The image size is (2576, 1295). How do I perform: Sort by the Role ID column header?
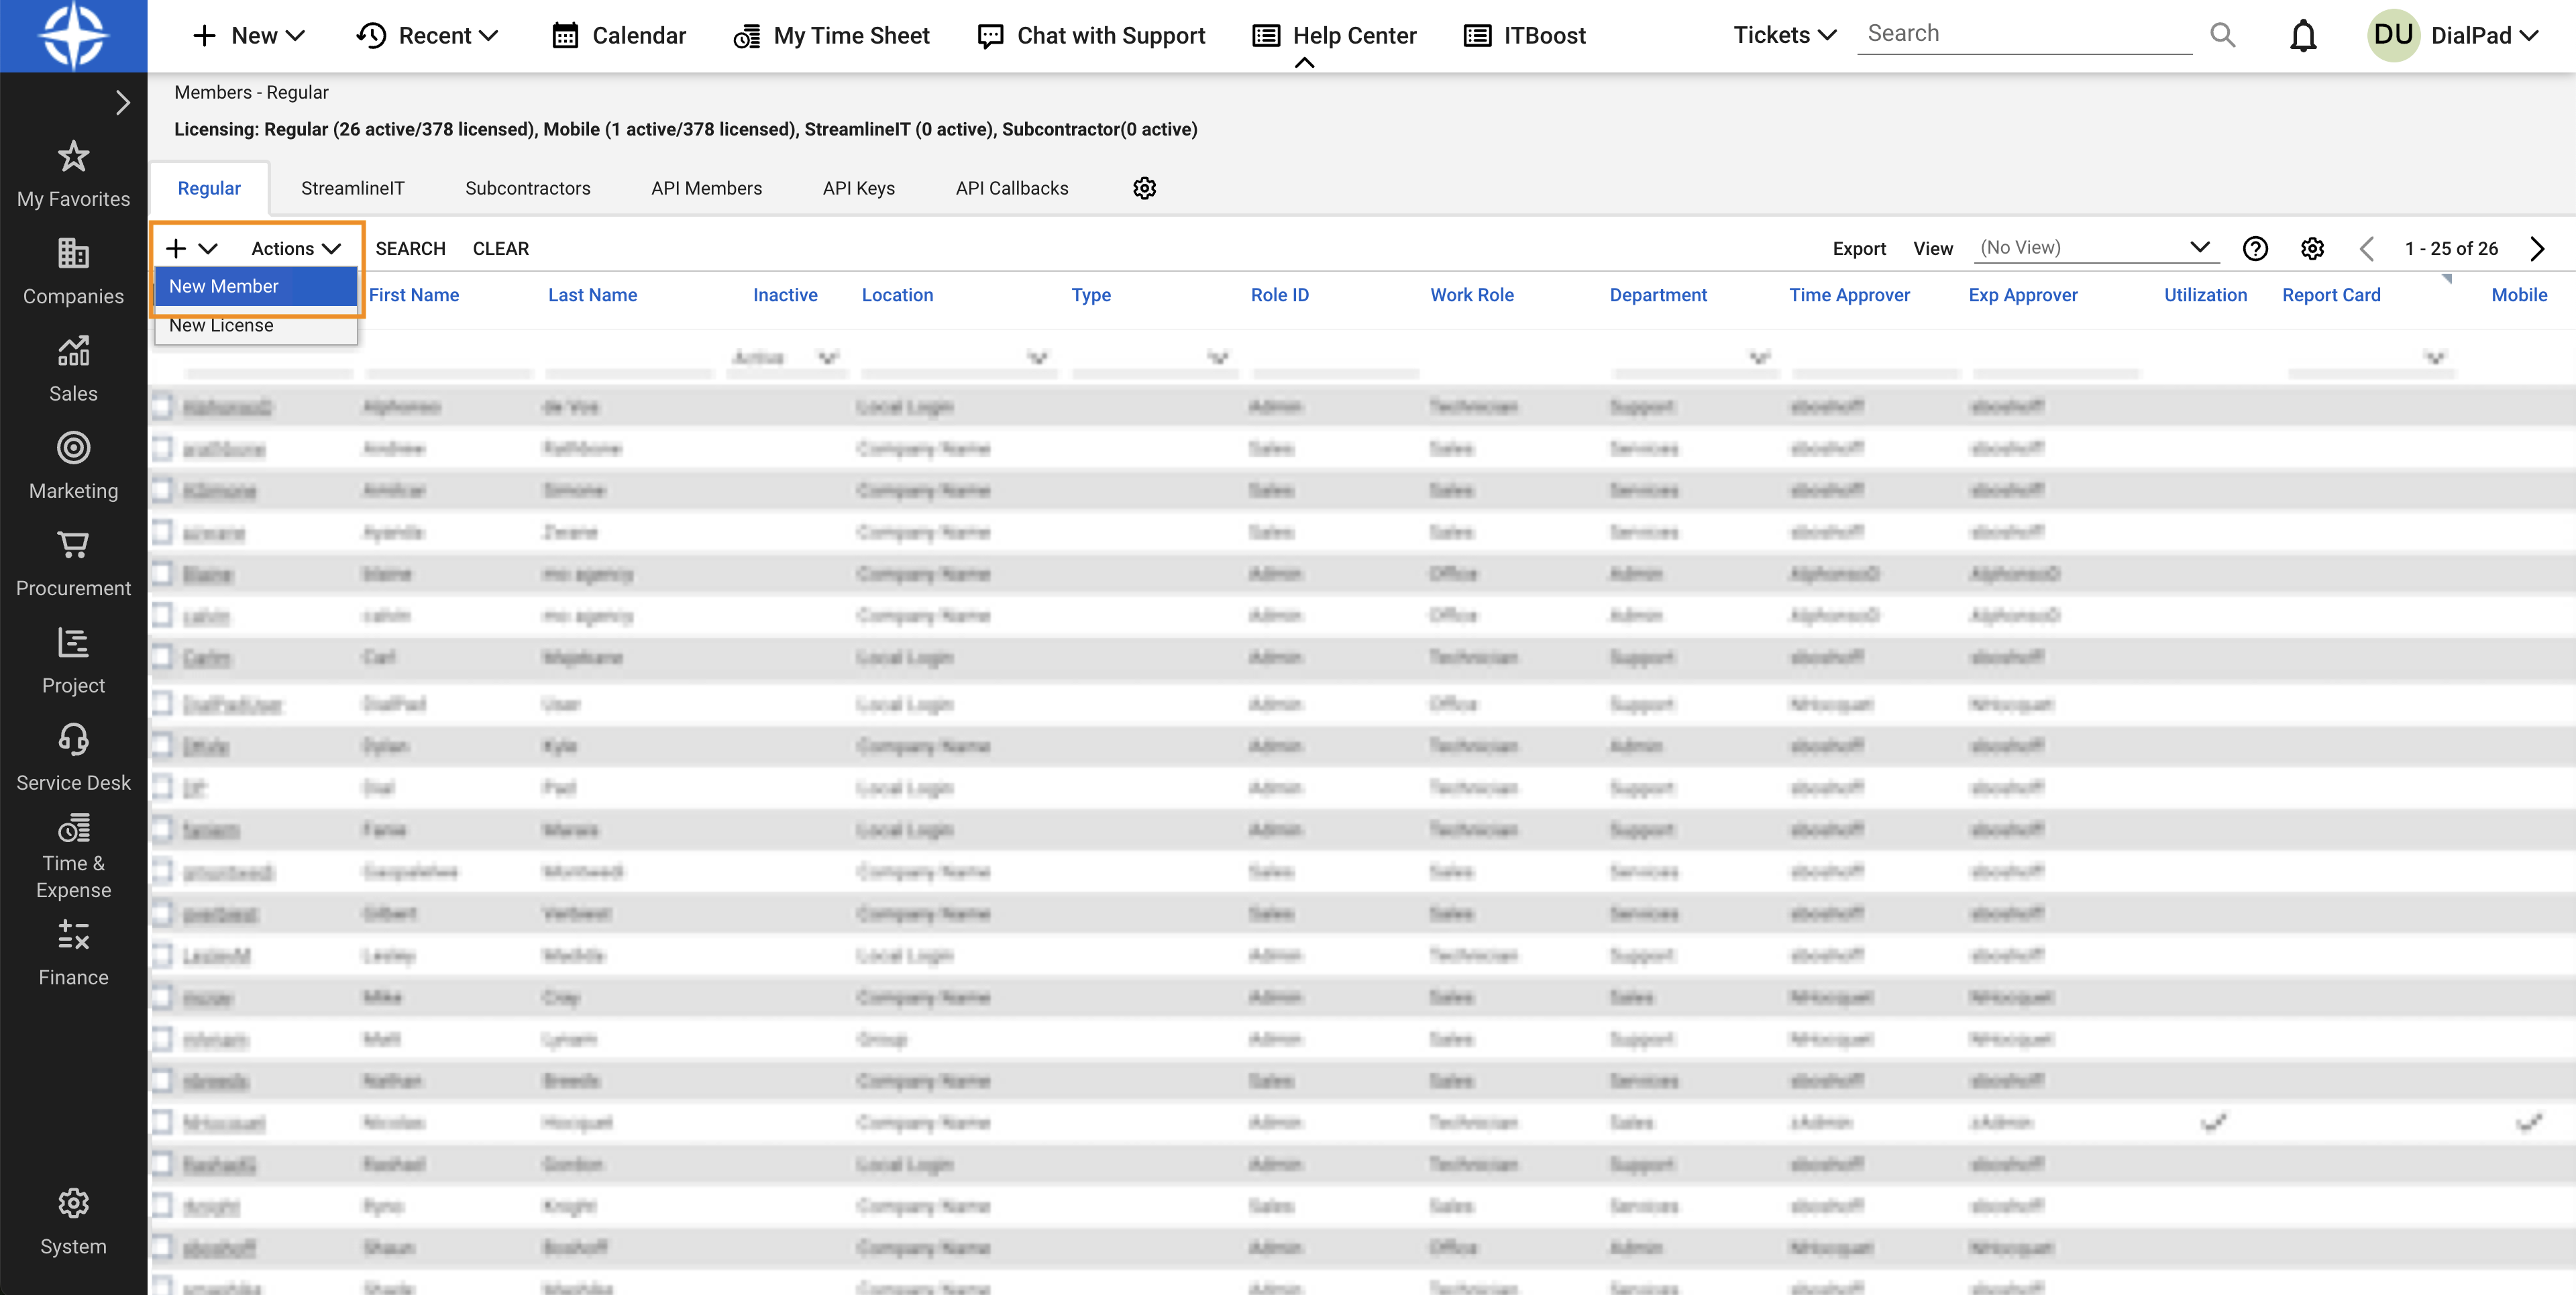(x=1280, y=295)
